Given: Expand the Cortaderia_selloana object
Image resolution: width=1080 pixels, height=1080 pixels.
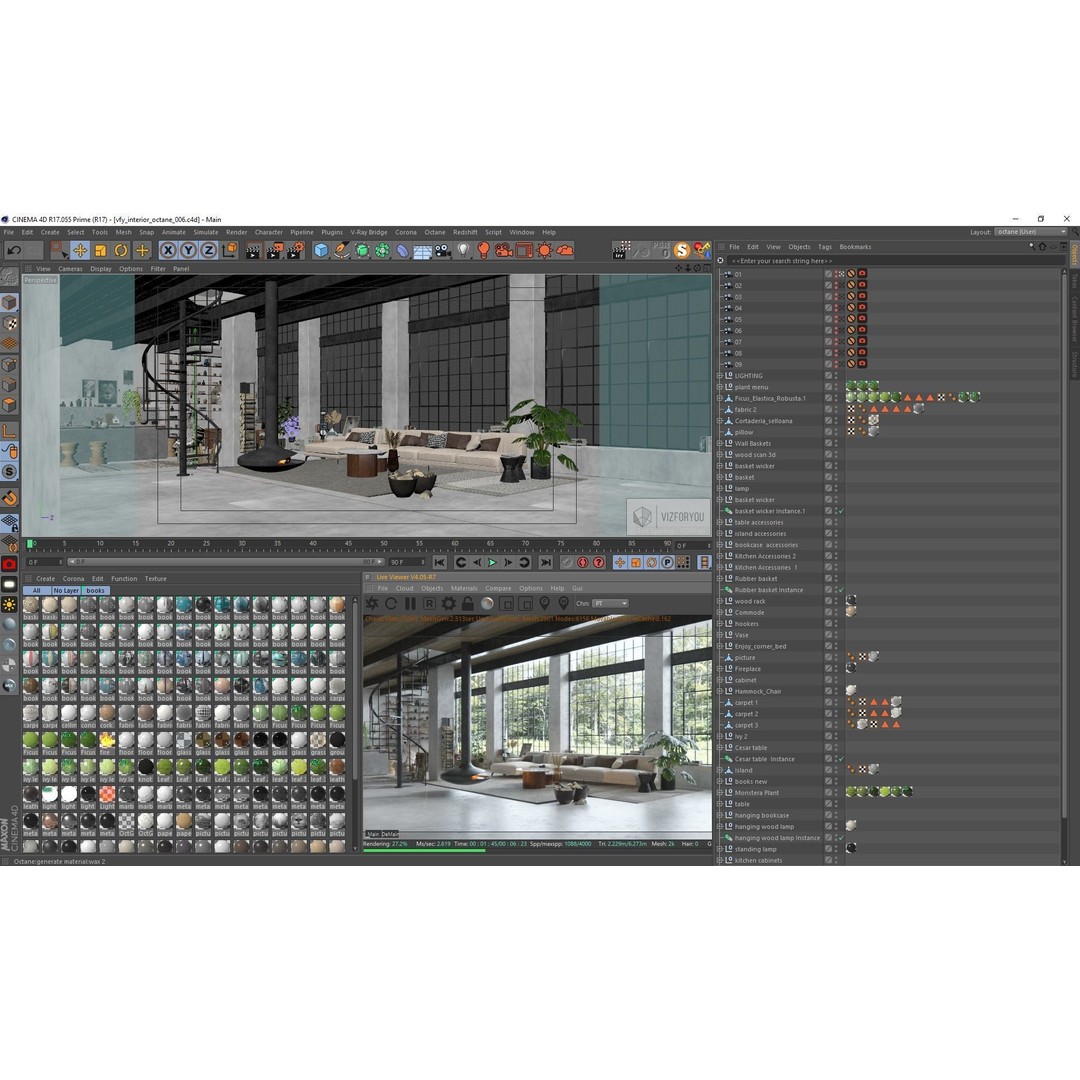Looking at the screenshot, I should coord(720,421).
